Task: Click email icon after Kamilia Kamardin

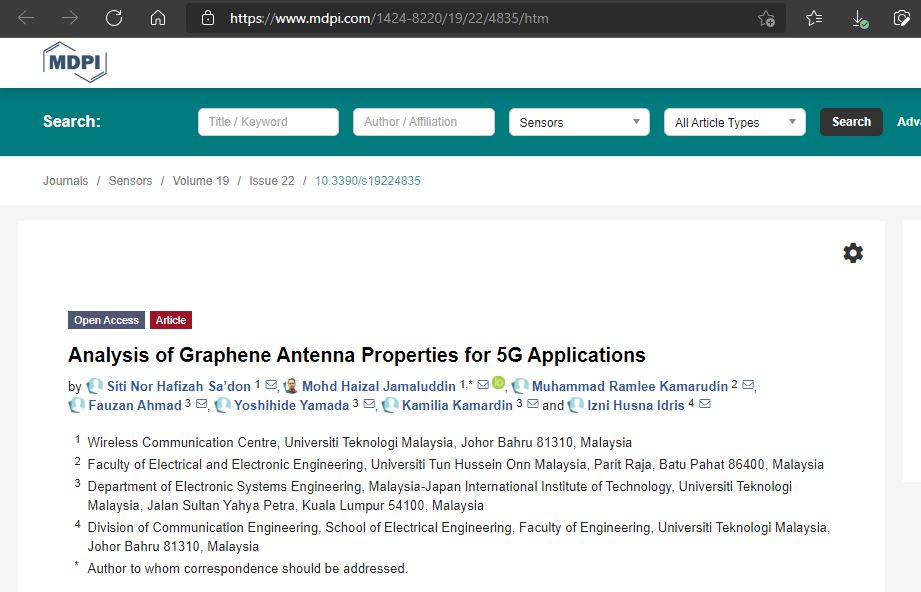Action: (533, 404)
